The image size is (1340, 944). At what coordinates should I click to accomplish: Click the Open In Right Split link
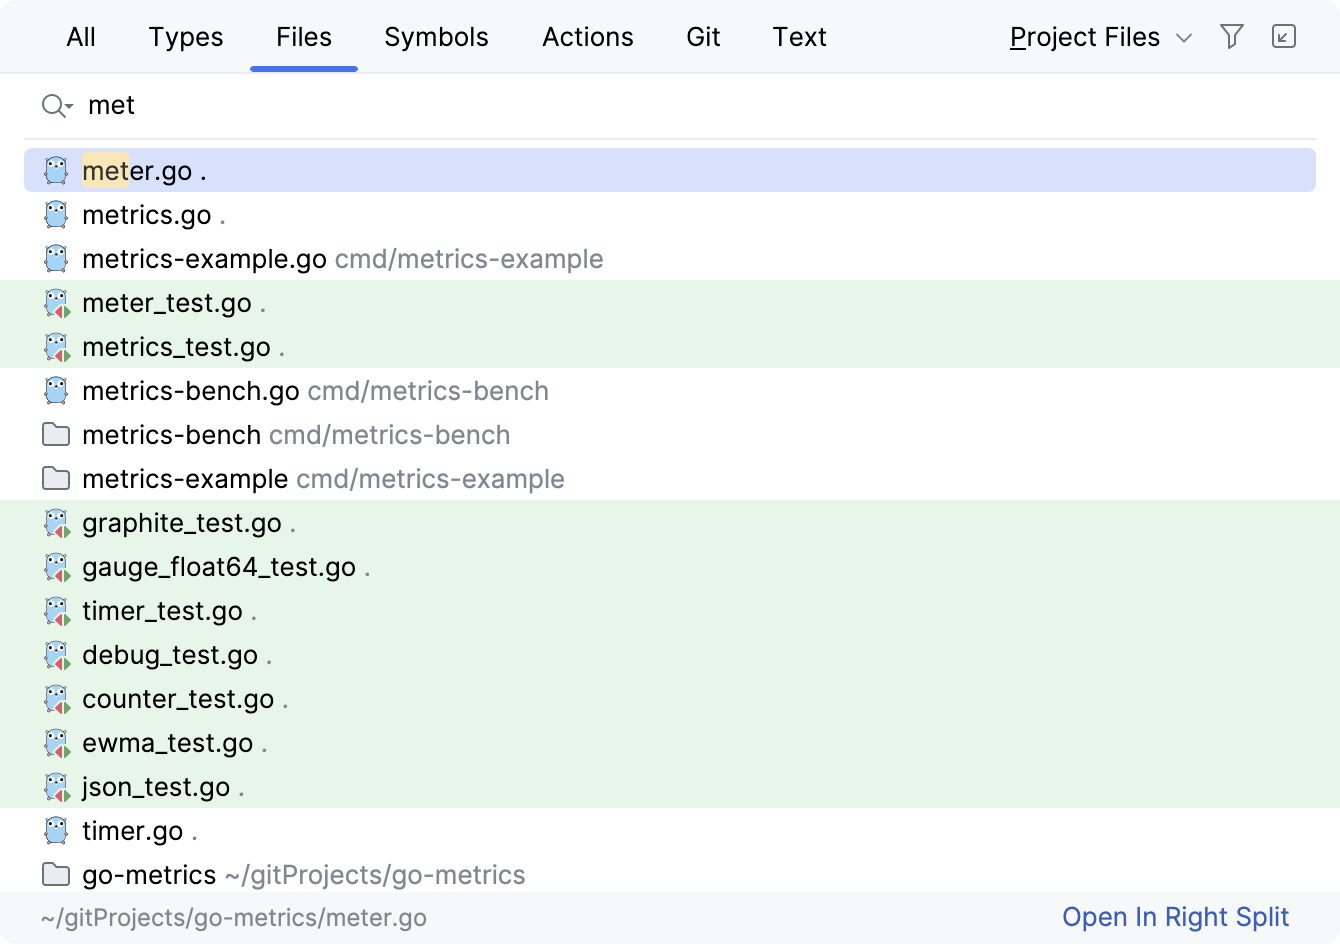click(x=1175, y=917)
